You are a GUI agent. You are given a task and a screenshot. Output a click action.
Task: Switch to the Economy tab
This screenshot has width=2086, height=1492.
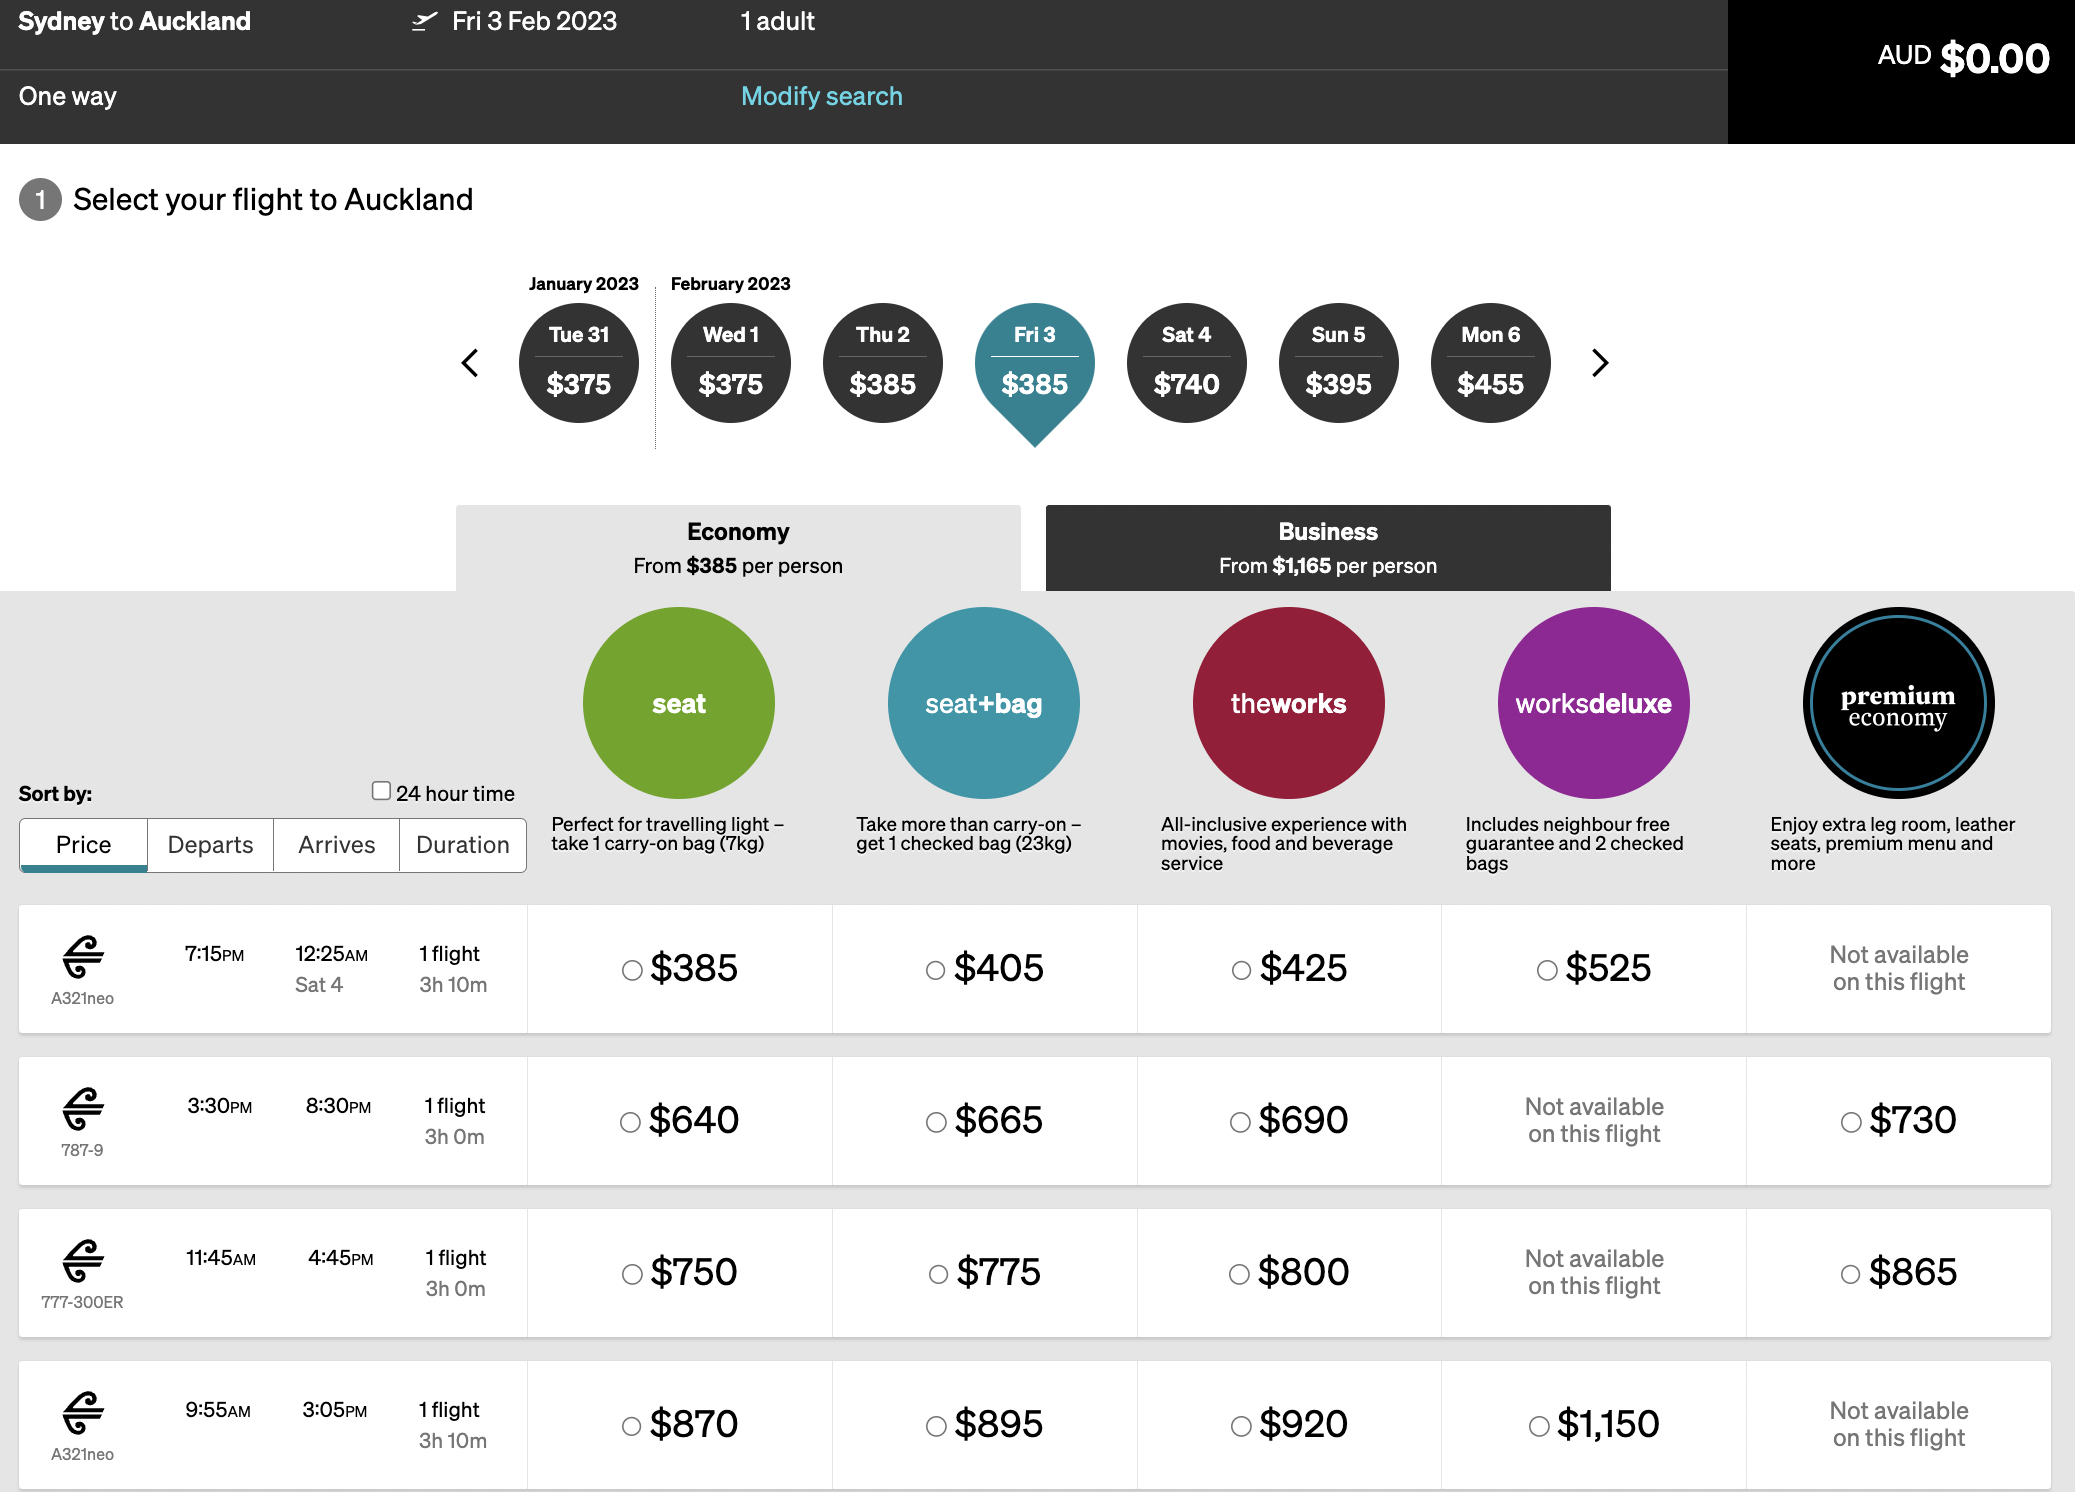[738, 548]
